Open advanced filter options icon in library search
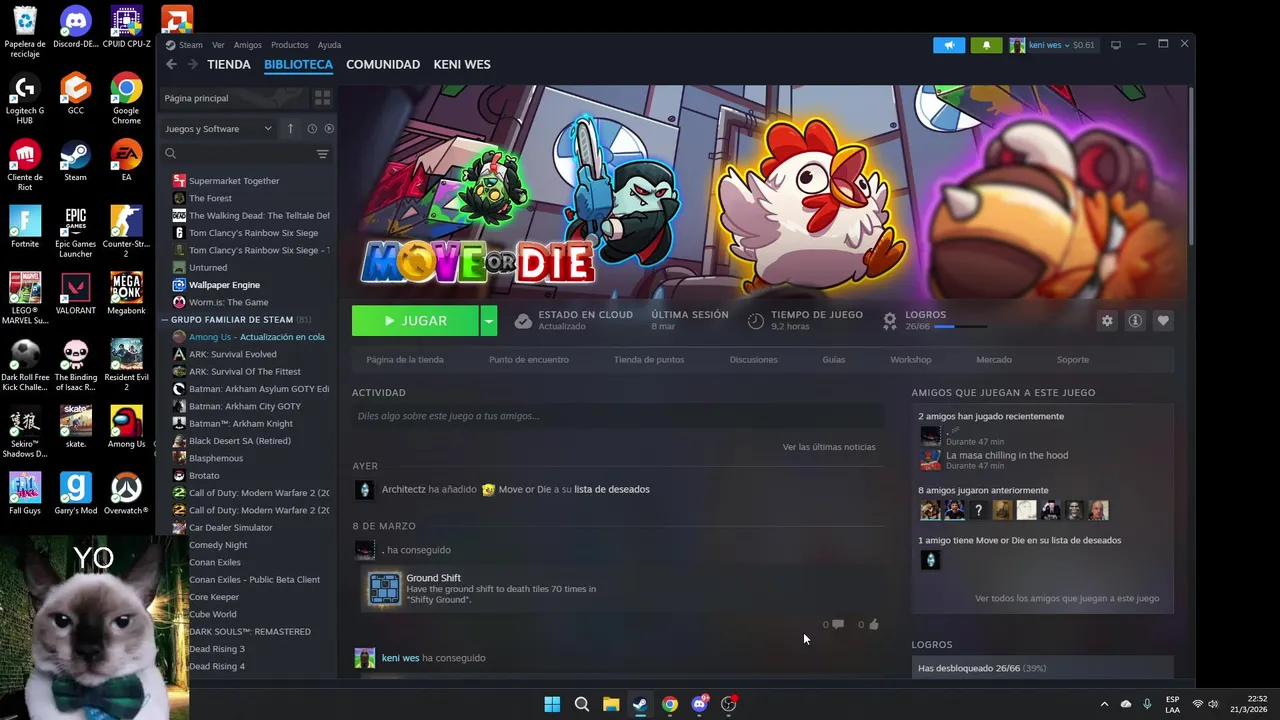The width and height of the screenshot is (1280, 720). coord(322,154)
